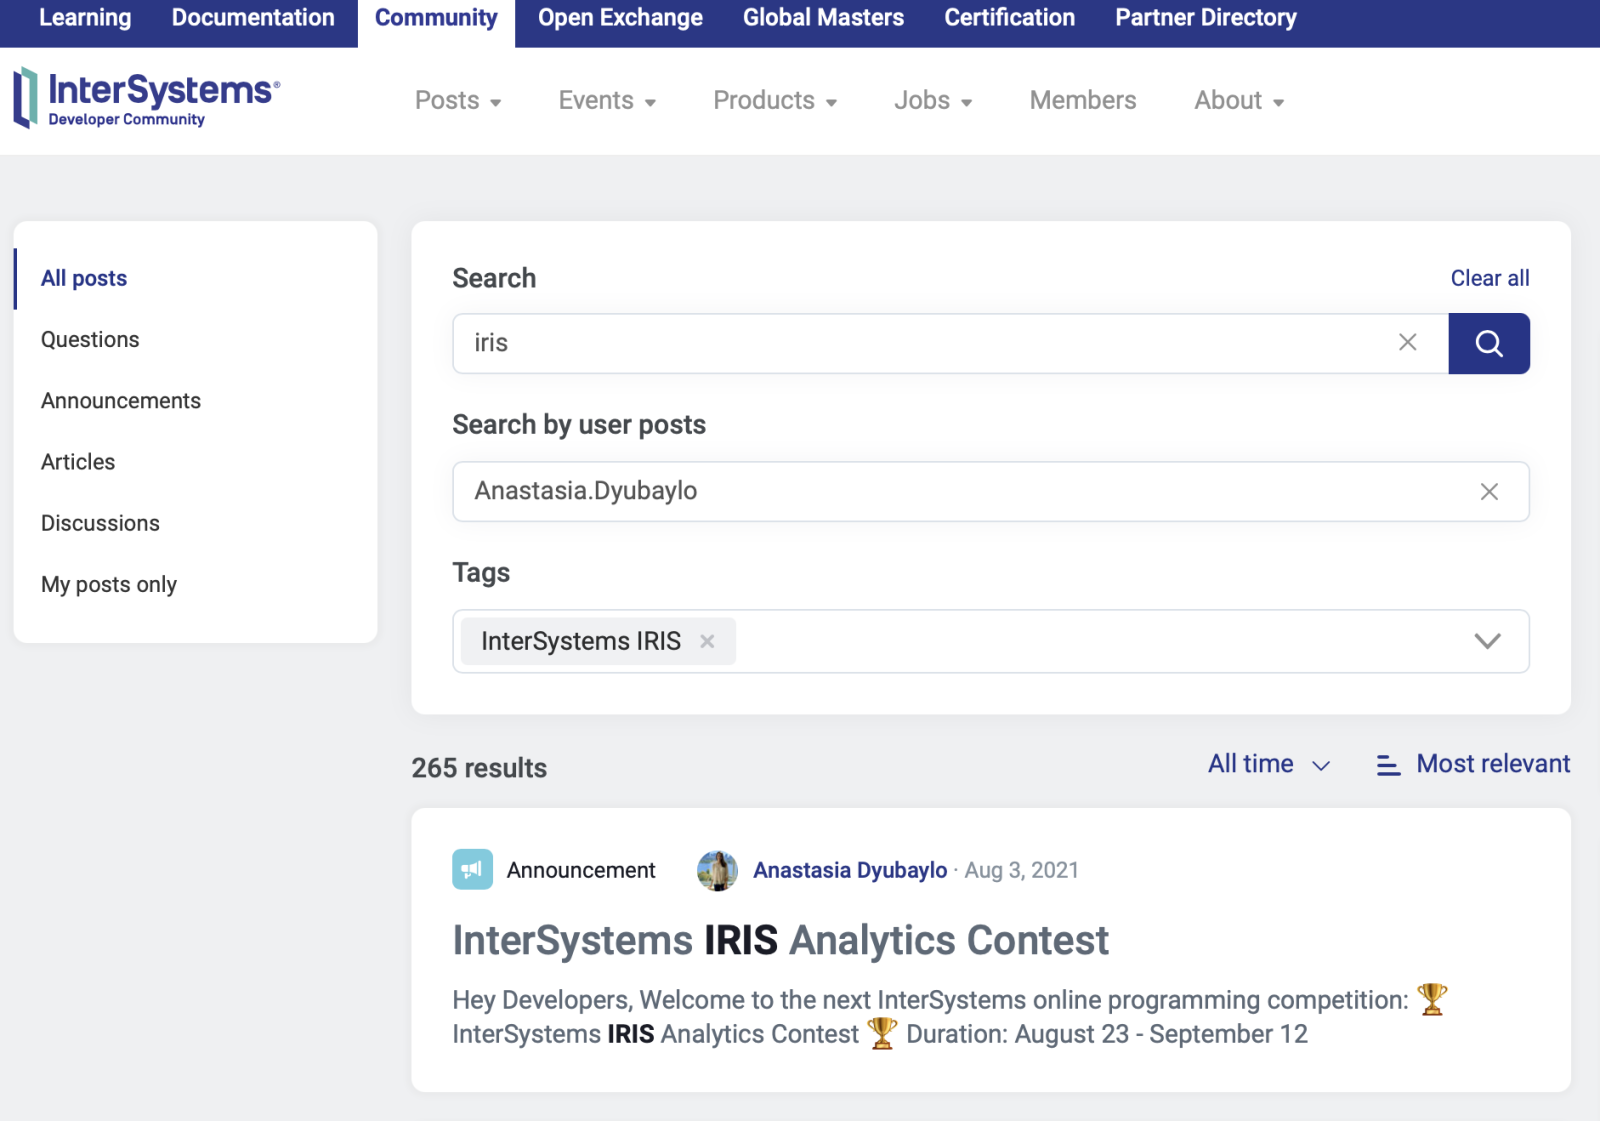This screenshot has width=1600, height=1121.
Task: Click the sort lines icon
Action: 1387,765
